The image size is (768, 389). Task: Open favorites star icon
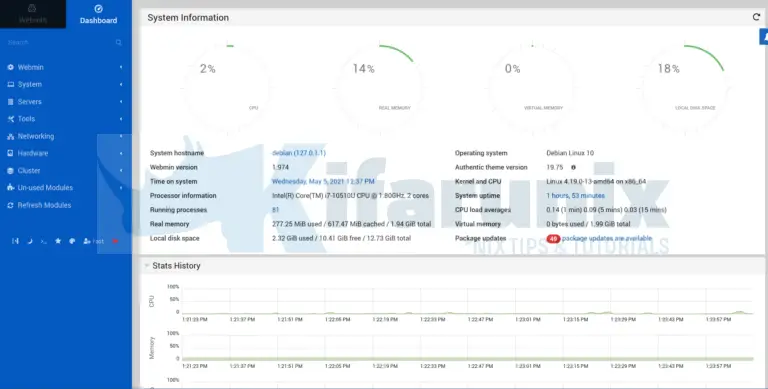coord(58,241)
